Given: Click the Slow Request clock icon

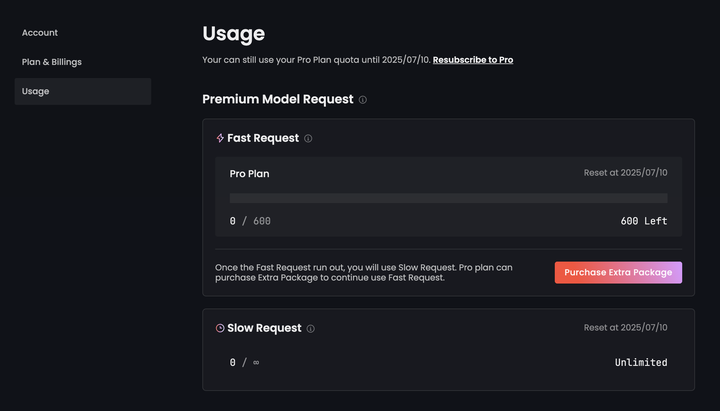Looking at the screenshot, I should tap(220, 328).
